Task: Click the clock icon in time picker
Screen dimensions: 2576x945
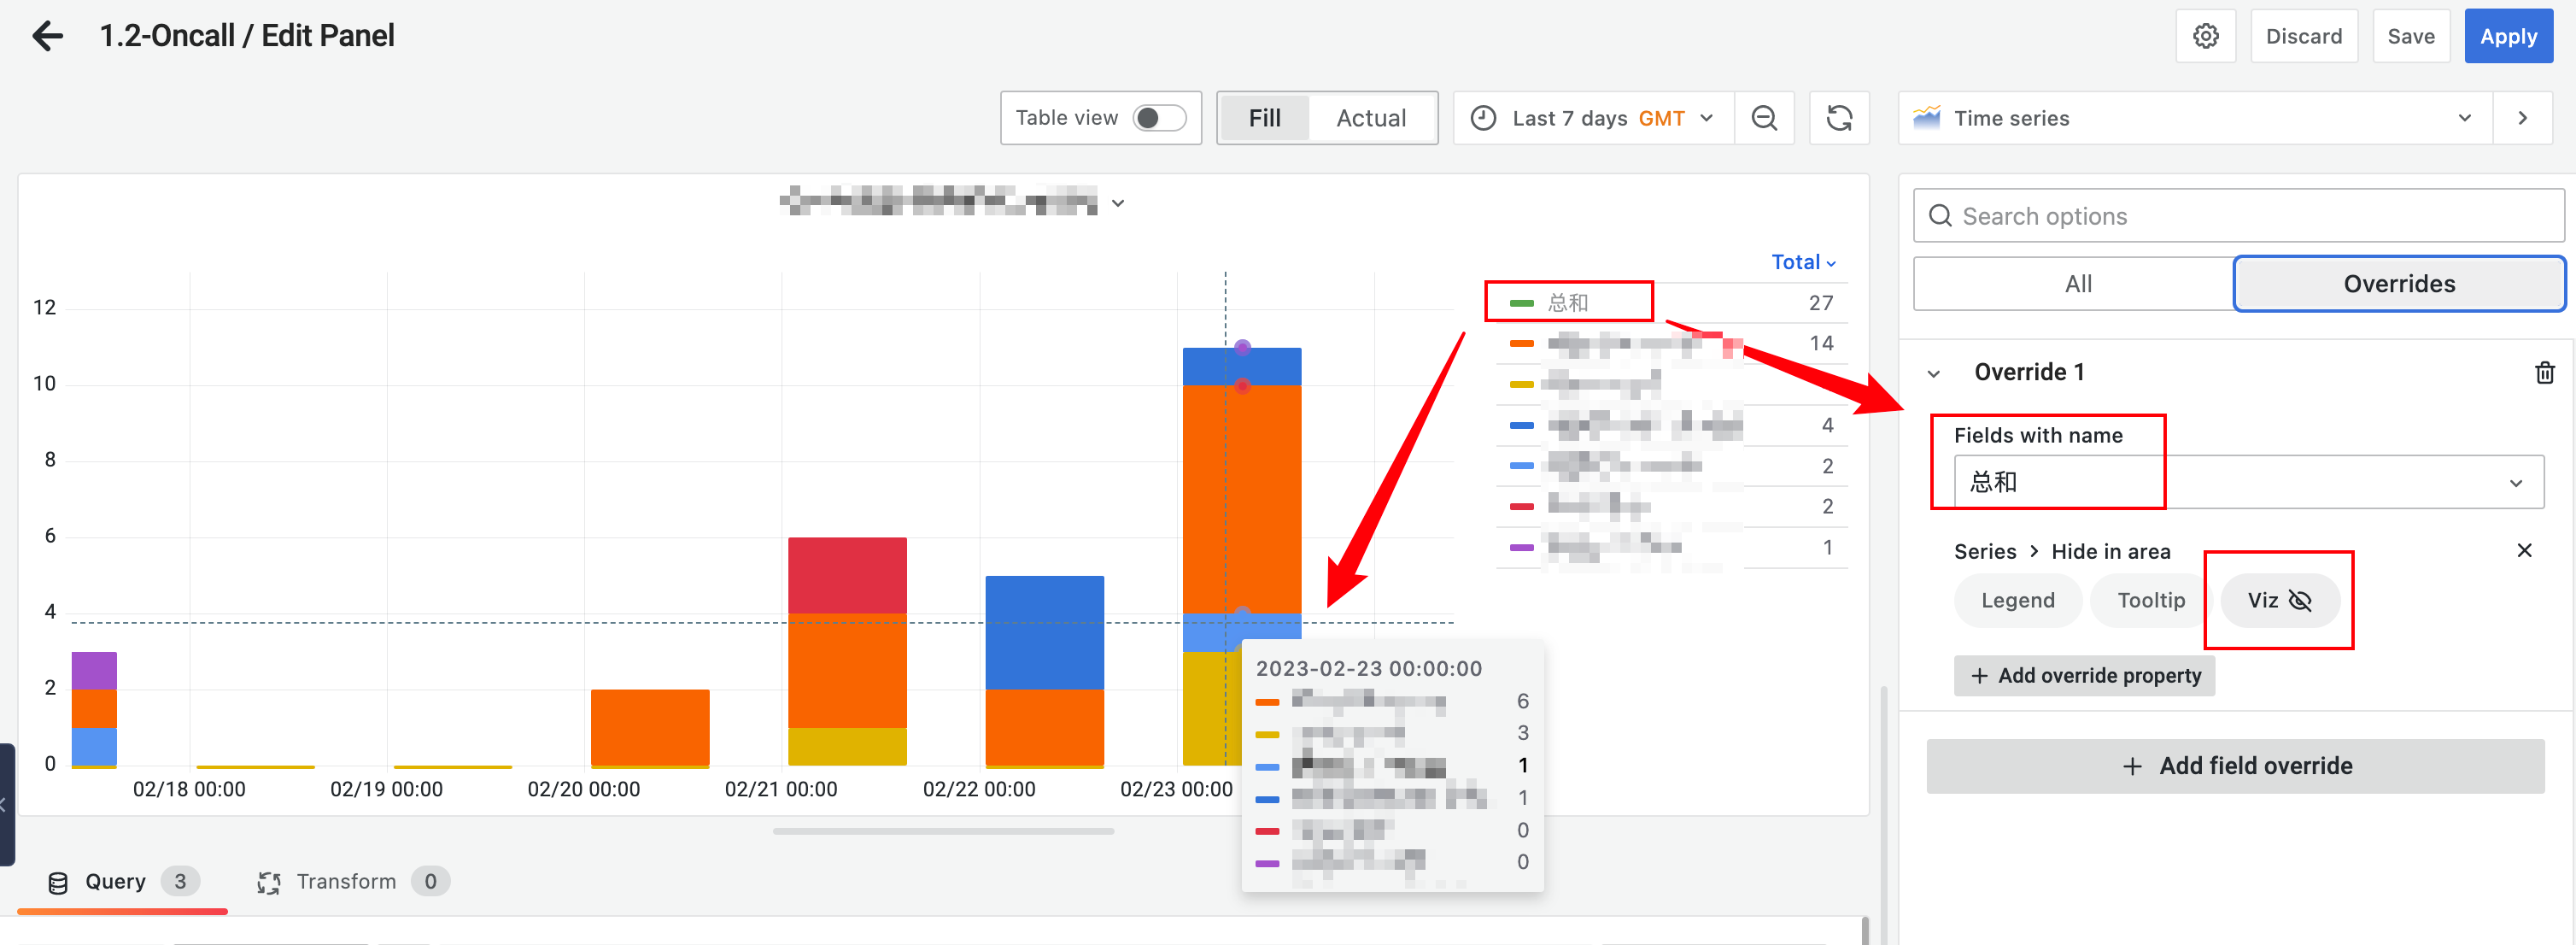Action: point(1484,117)
